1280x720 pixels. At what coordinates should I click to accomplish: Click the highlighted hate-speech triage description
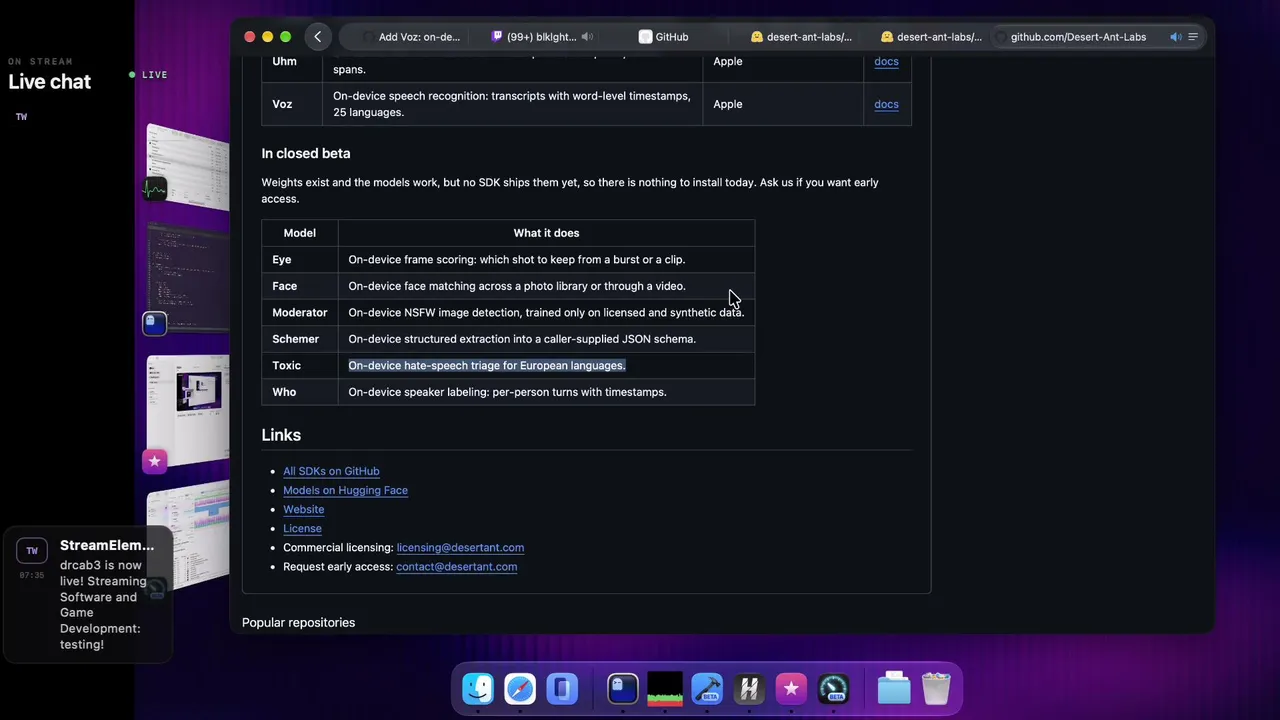[x=487, y=365]
